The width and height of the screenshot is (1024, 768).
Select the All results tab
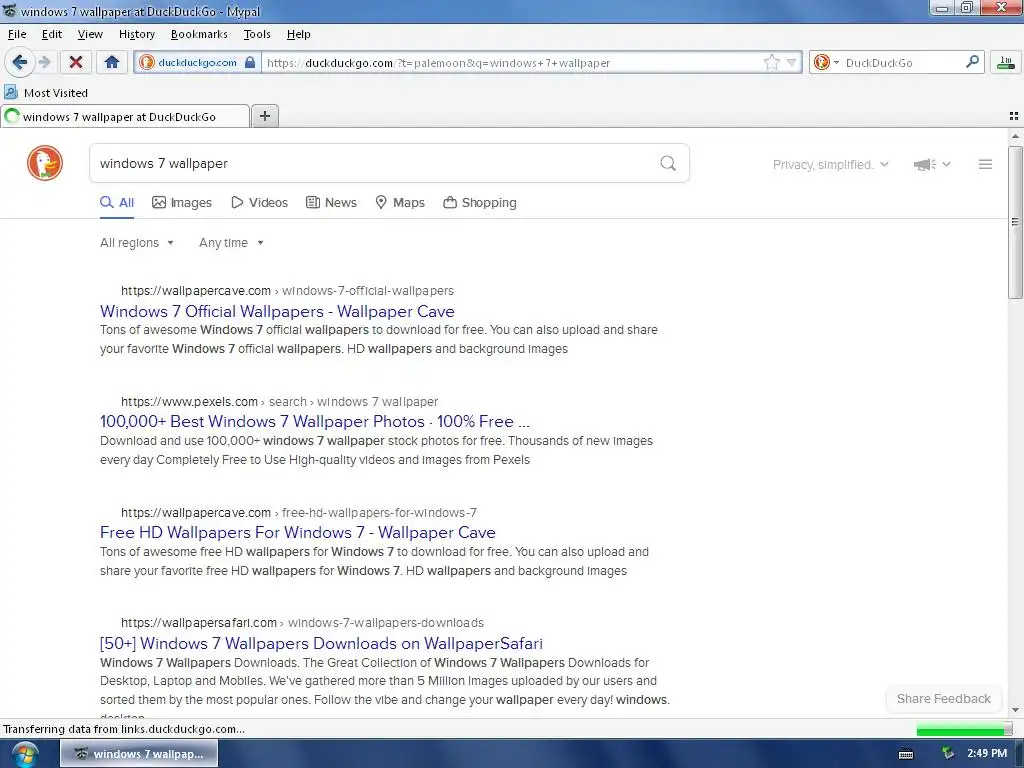pyautogui.click(x=117, y=202)
